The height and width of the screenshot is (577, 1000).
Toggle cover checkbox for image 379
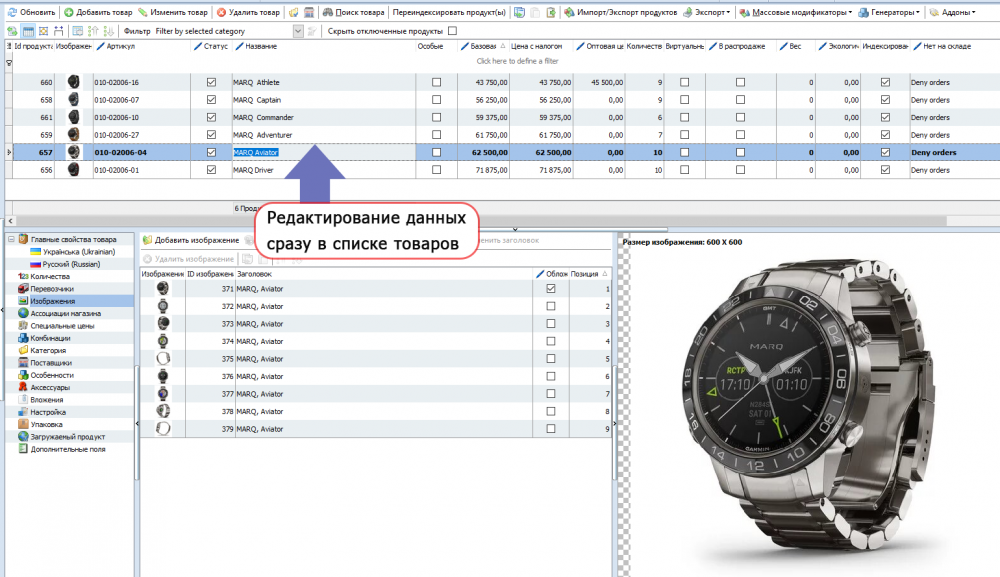[550, 428]
